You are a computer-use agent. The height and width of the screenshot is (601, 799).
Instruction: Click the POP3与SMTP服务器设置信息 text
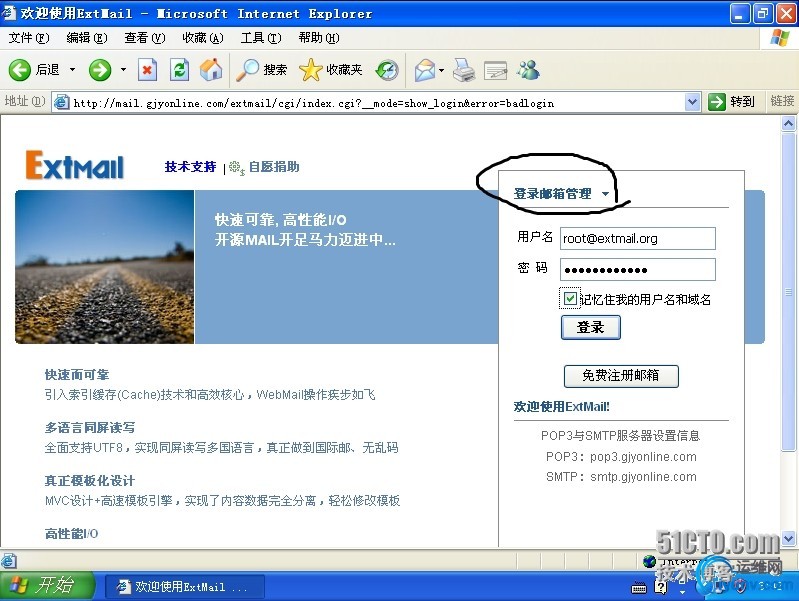[621, 435]
